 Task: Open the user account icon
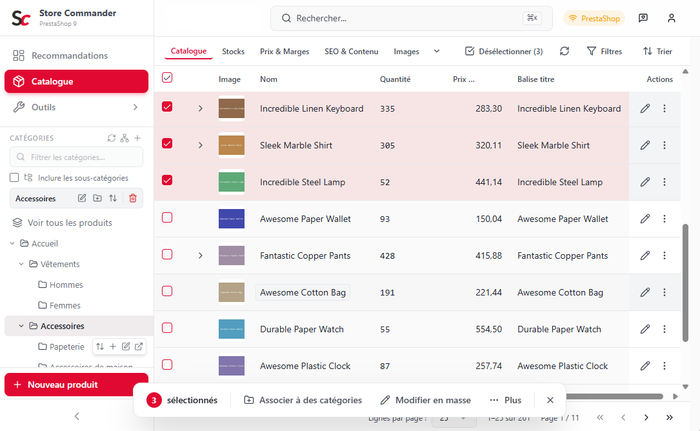pos(671,18)
